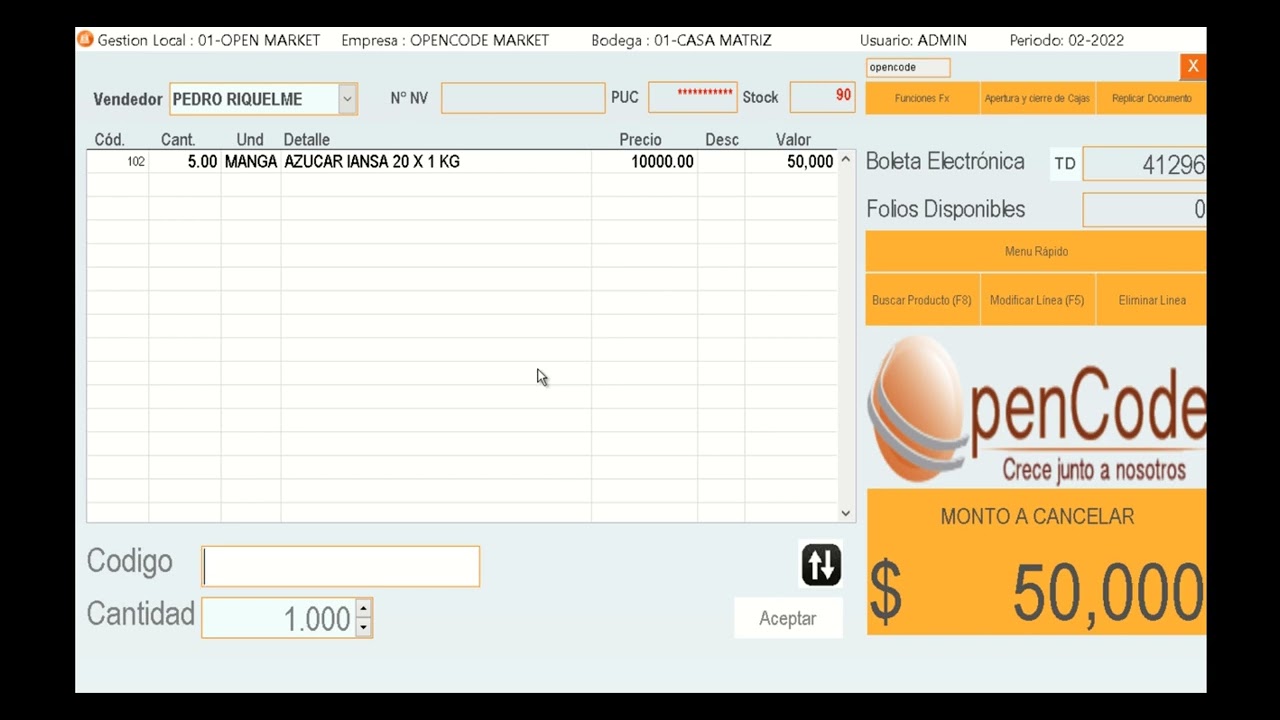Click price cell 10000.00
Image resolution: width=1280 pixels, height=720 pixels.
(x=644, y=161)
